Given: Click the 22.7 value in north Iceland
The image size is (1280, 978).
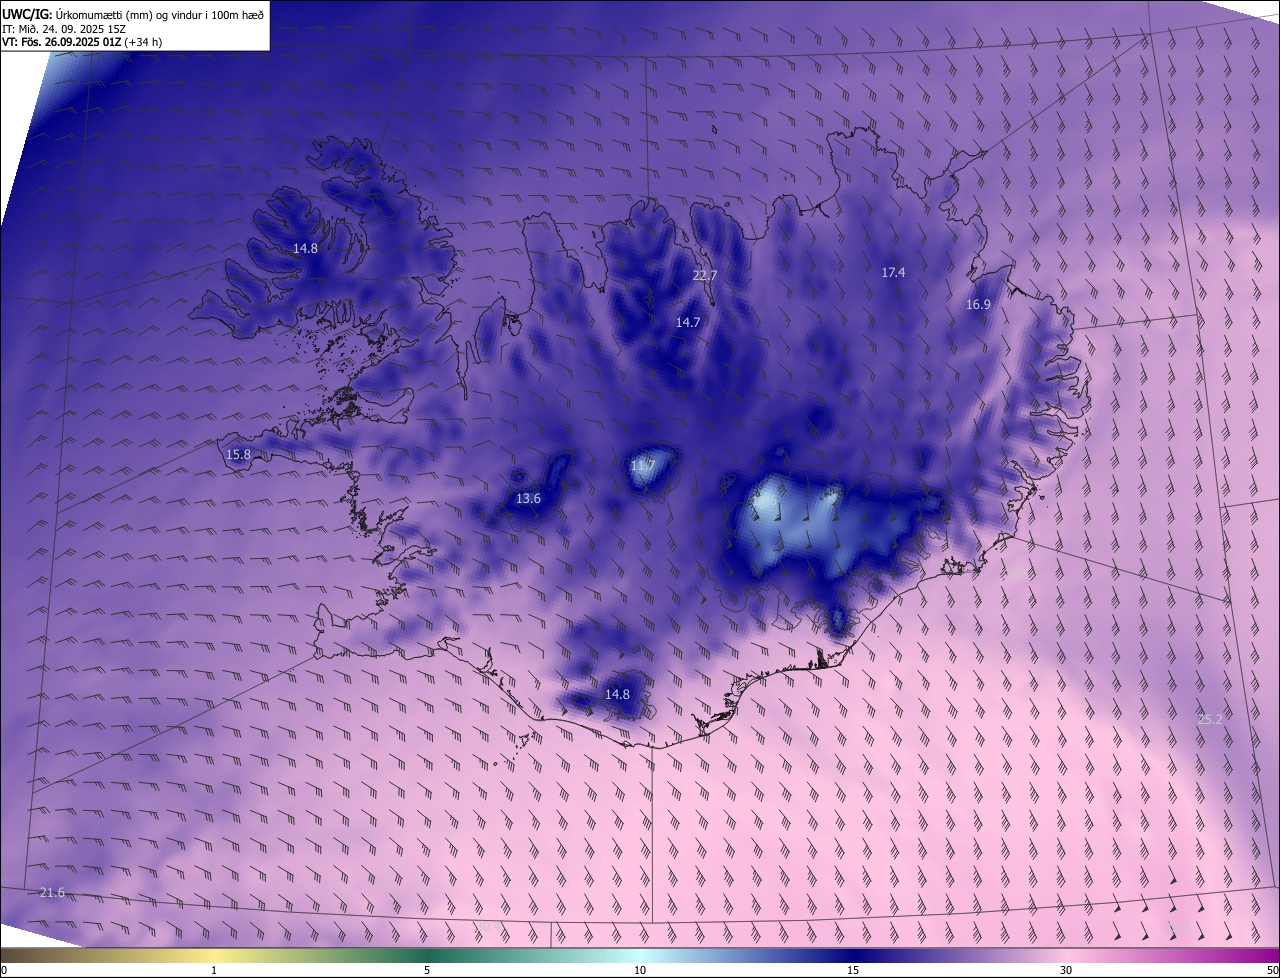Looking at the screenshot, I should coord(705,275).
